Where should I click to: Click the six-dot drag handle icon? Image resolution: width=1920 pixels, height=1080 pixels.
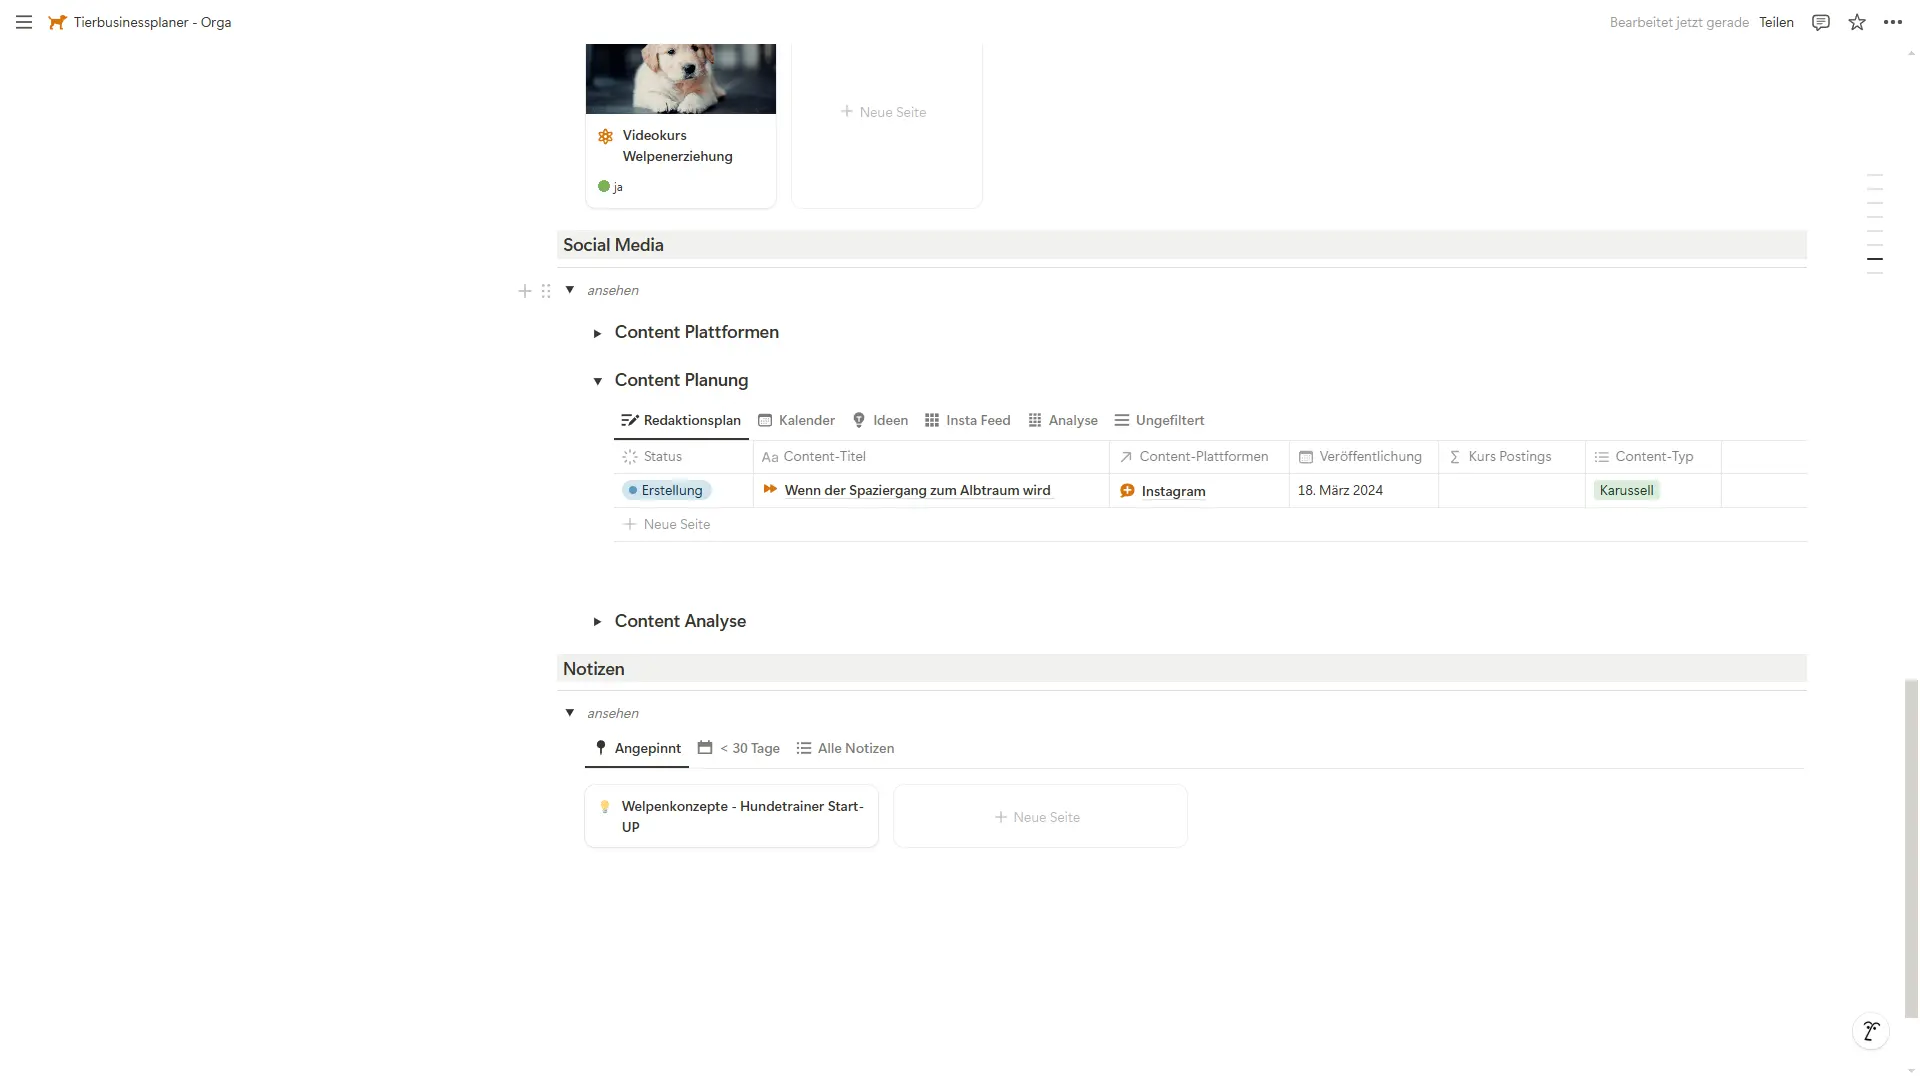pos(546,291)
